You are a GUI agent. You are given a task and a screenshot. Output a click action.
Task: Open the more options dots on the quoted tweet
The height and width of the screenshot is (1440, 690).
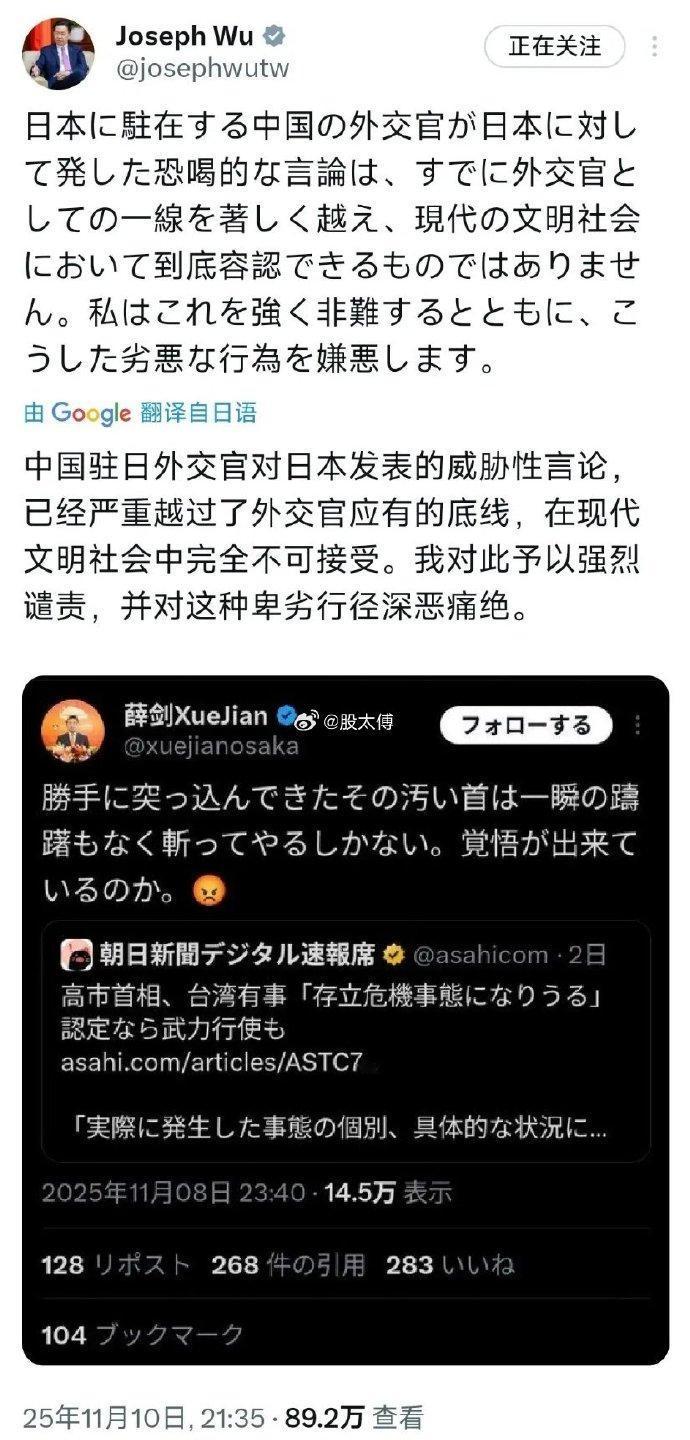pos(639,725)
